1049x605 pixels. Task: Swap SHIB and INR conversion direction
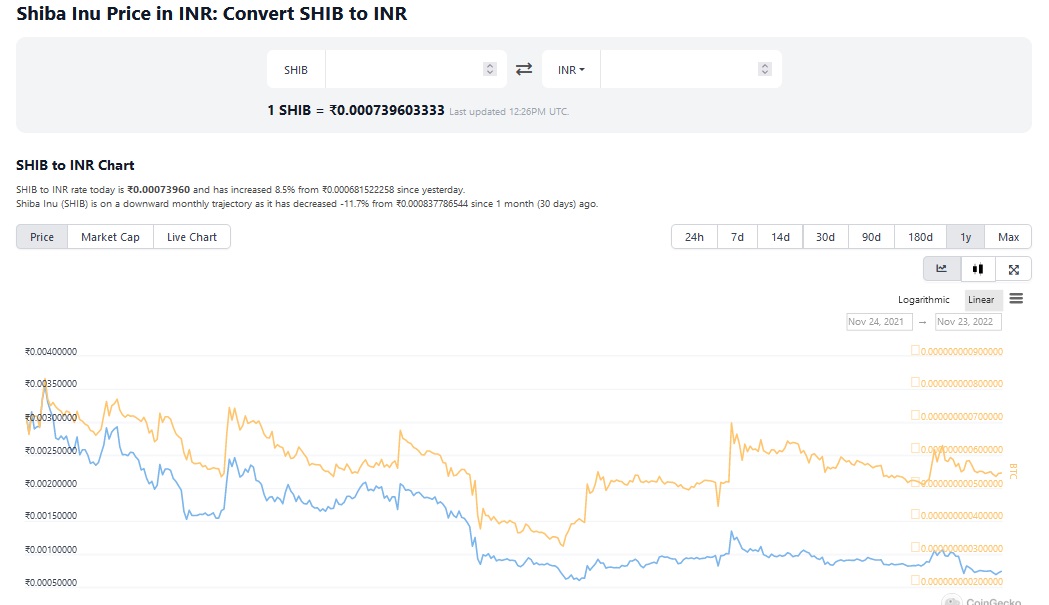coord(524,69)
